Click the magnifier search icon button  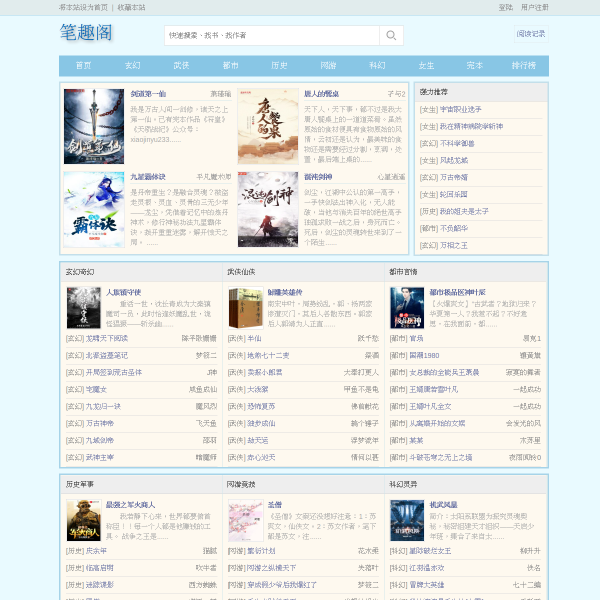(391, 36)
